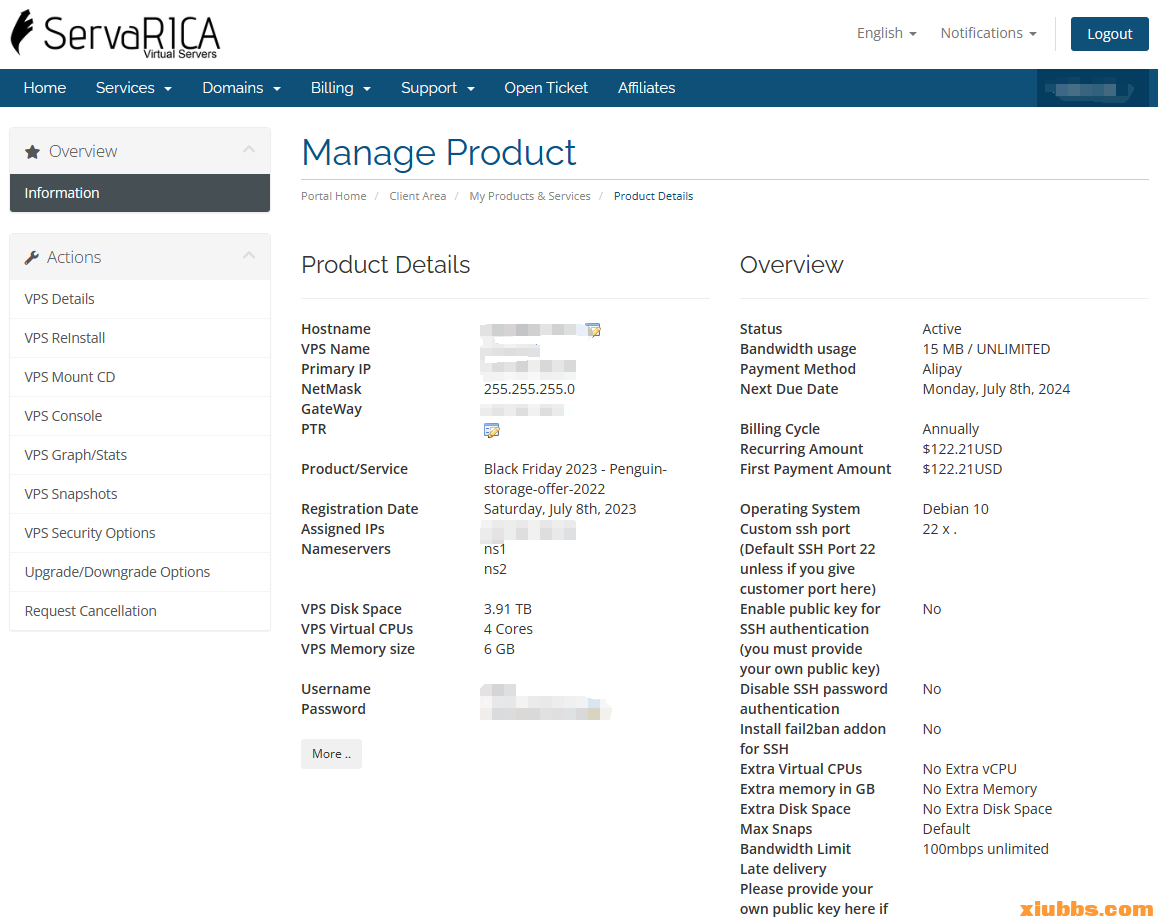Open the Notifications dropdown

tap(988, 33)
